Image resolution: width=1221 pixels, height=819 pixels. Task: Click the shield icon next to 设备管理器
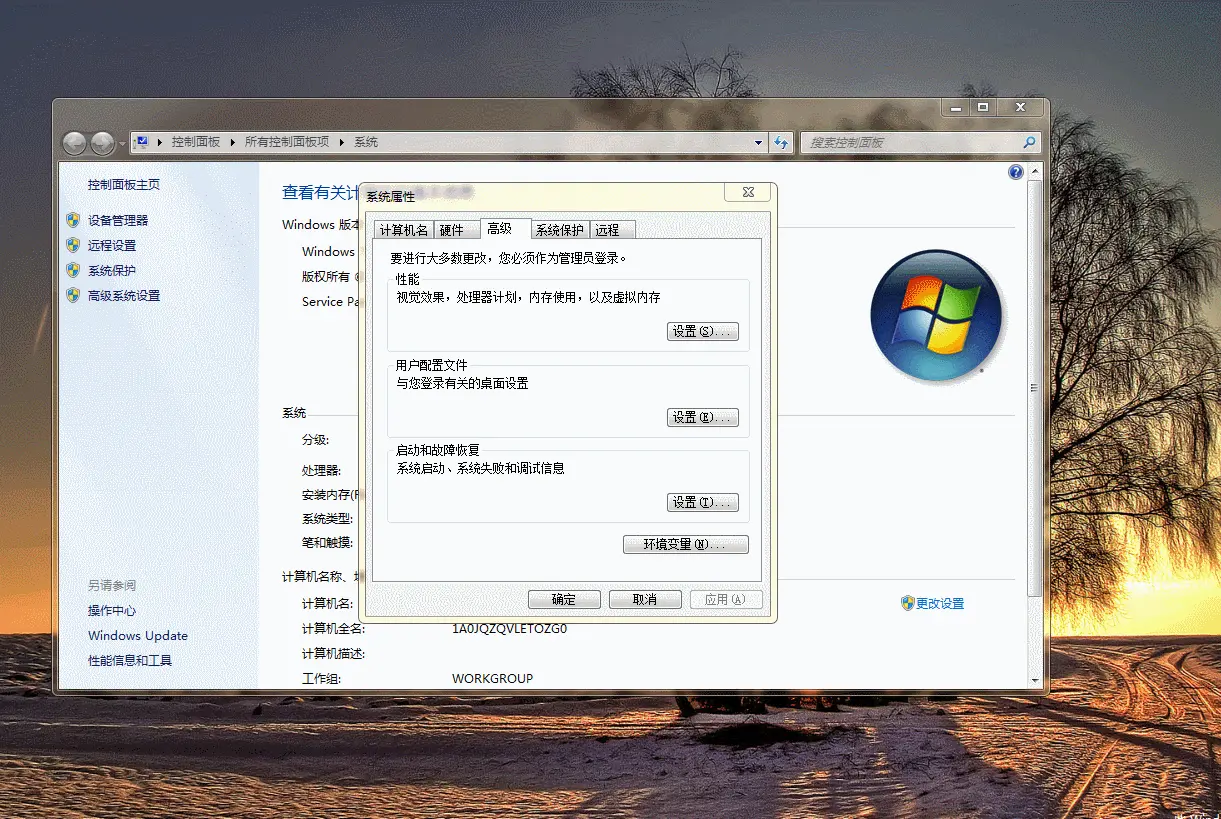point(74,220)
